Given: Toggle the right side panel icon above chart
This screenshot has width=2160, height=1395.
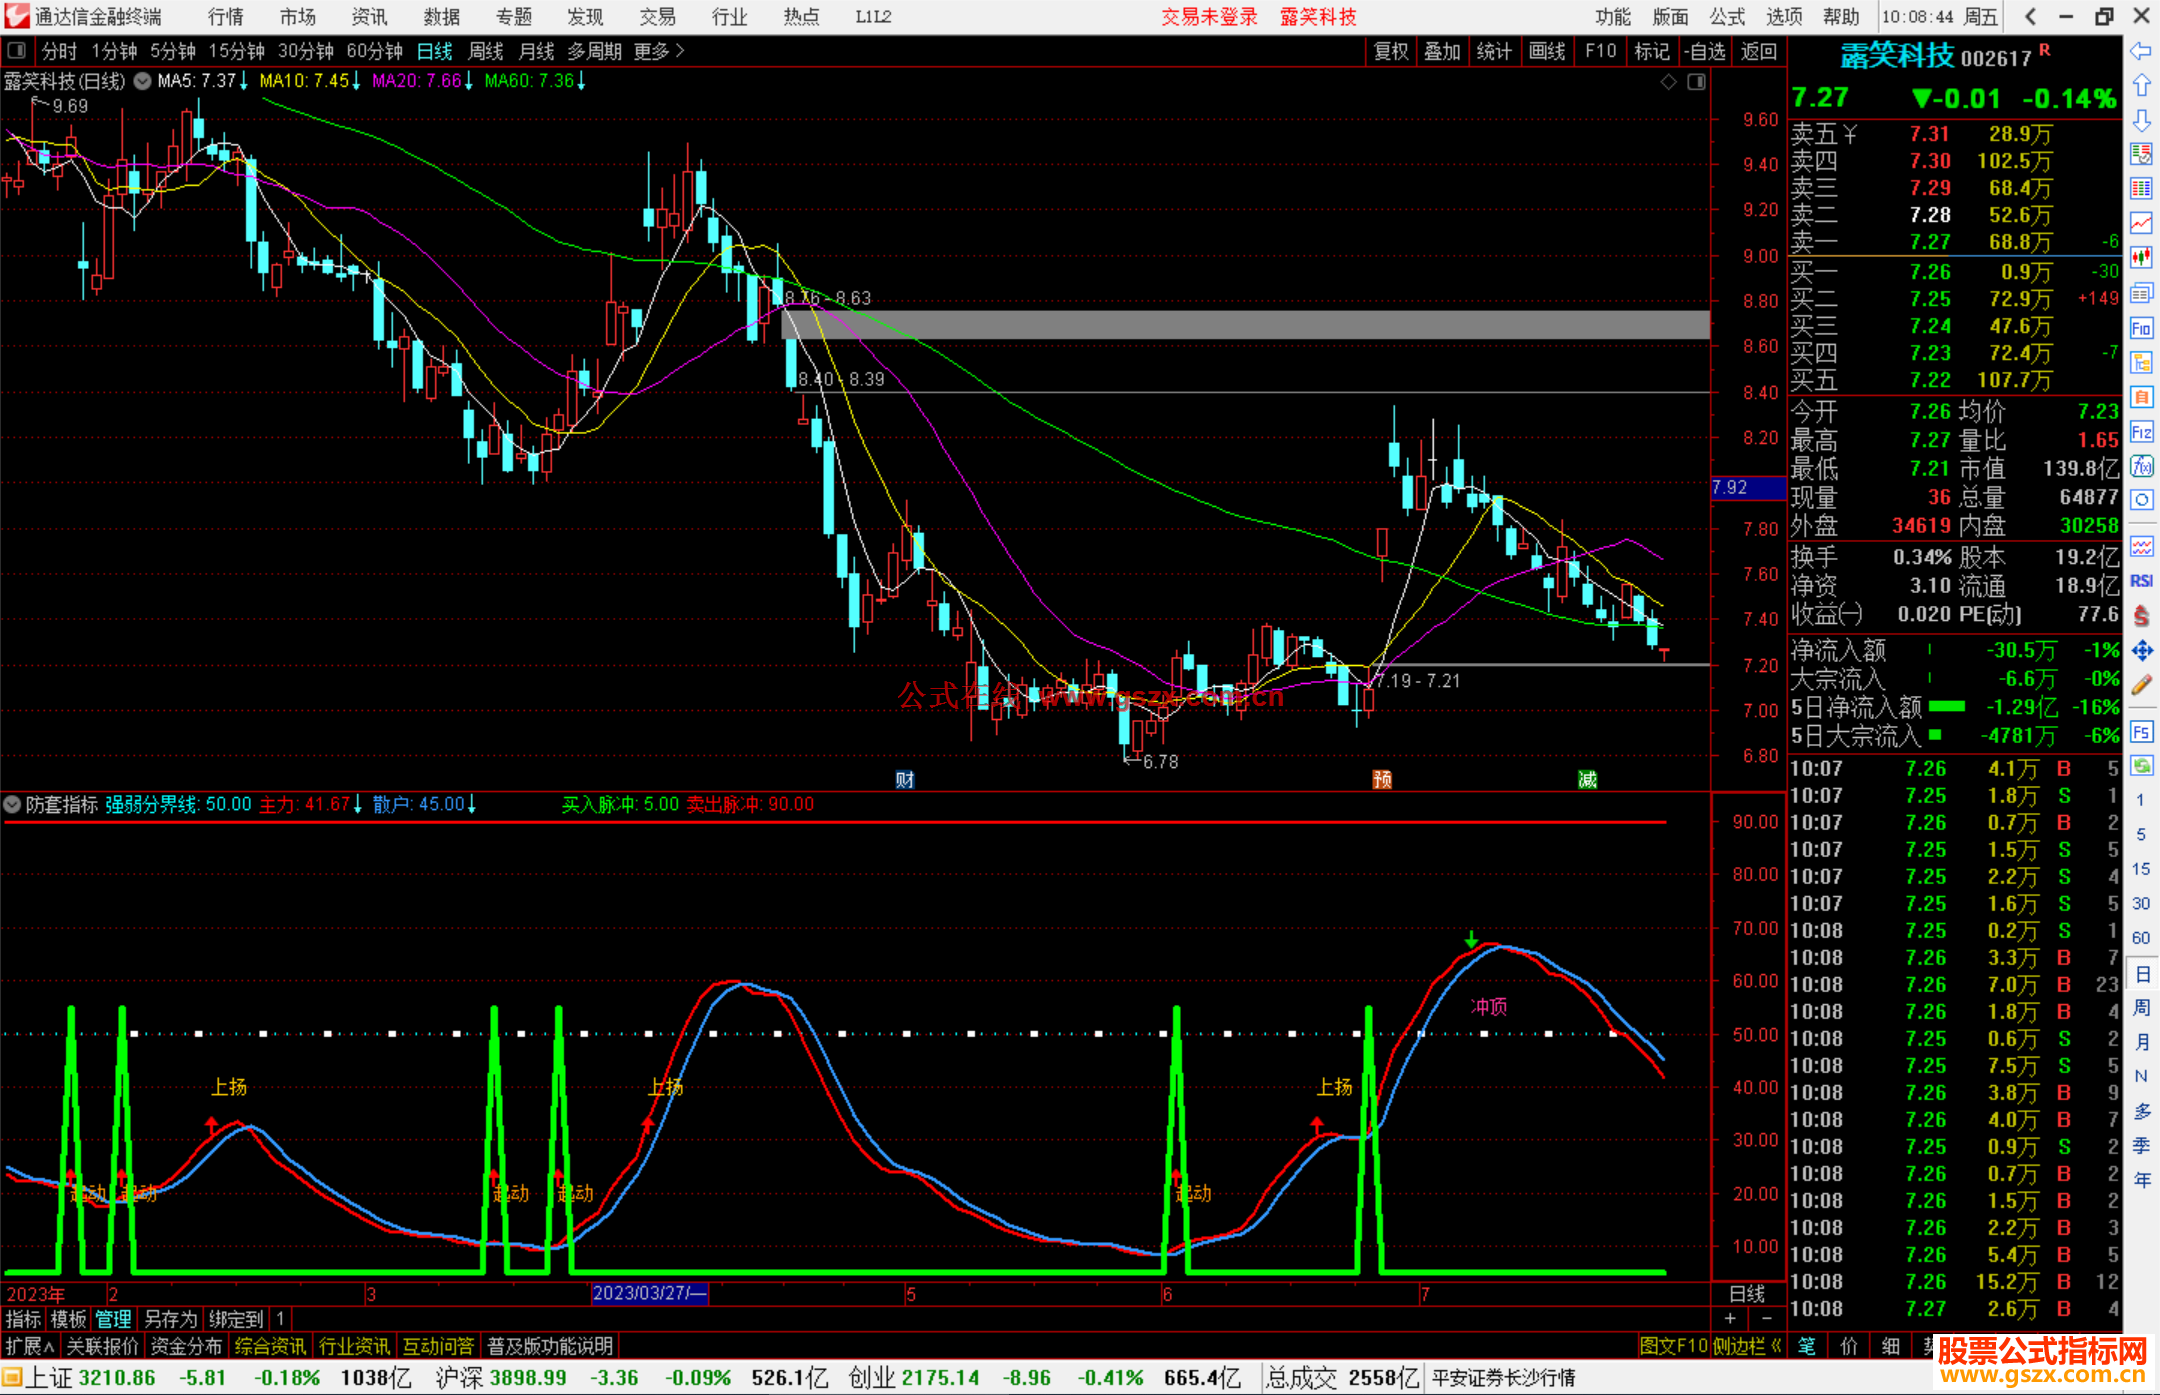Looking at the screenshot, I should pos(1696,82).
